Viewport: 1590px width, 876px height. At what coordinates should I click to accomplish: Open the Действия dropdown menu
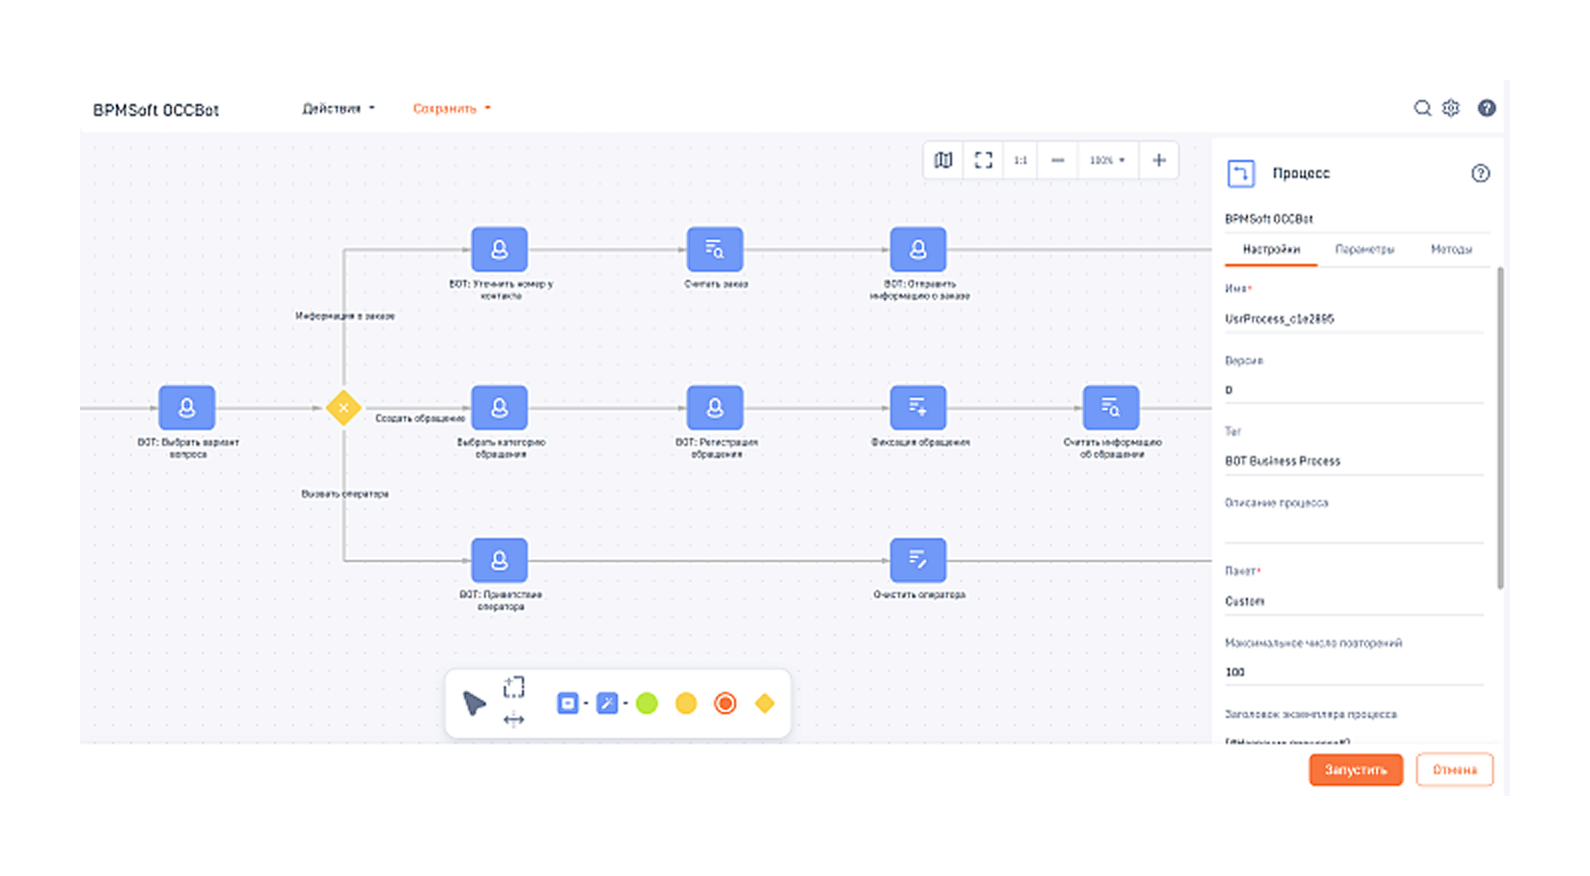(338, 108)
